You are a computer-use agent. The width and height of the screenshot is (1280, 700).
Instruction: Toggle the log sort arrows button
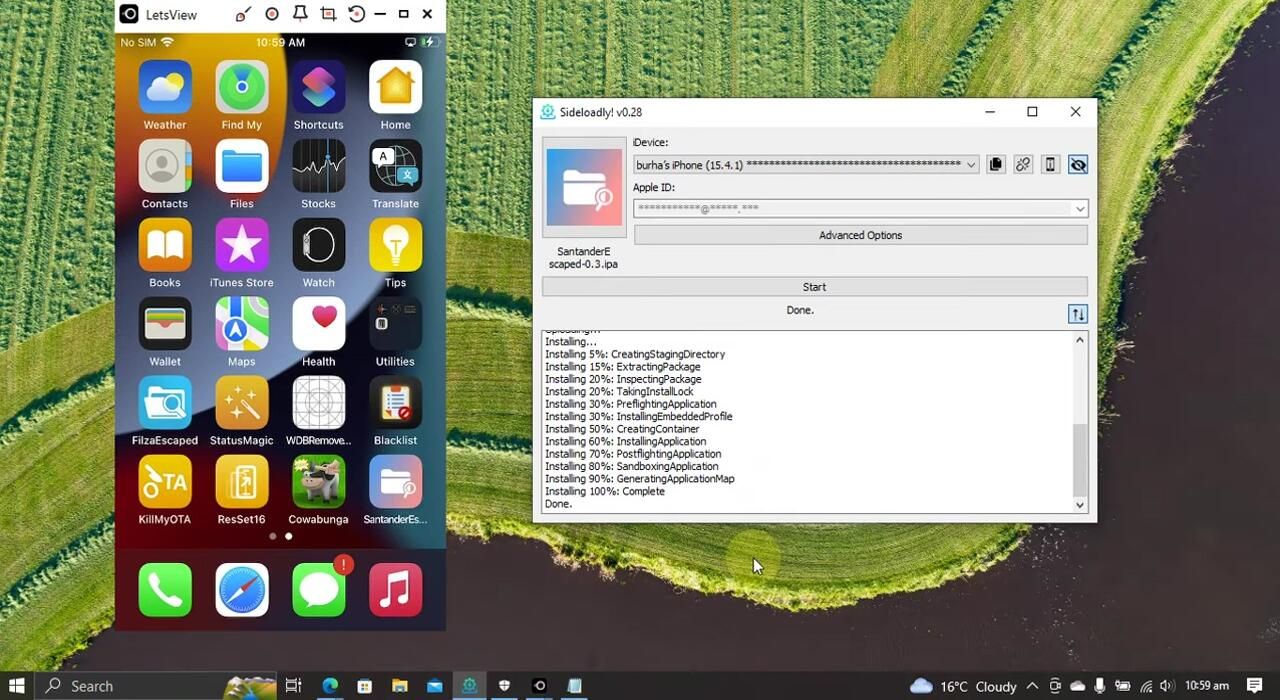[1078, 314]
